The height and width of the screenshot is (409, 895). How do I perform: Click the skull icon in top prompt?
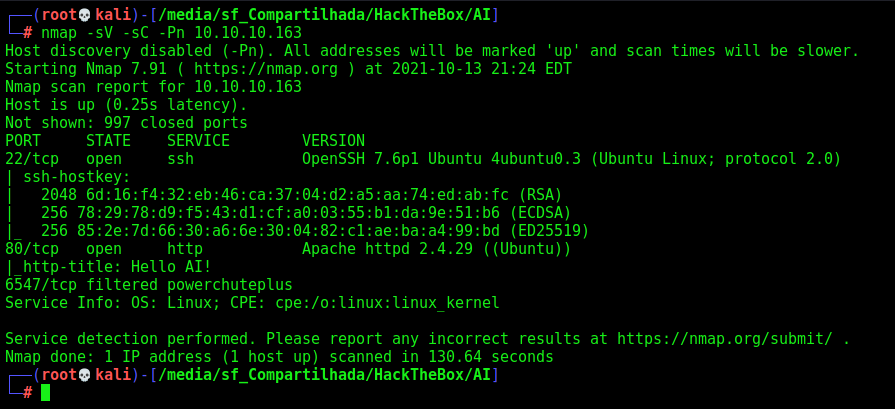tap(84, 15)
